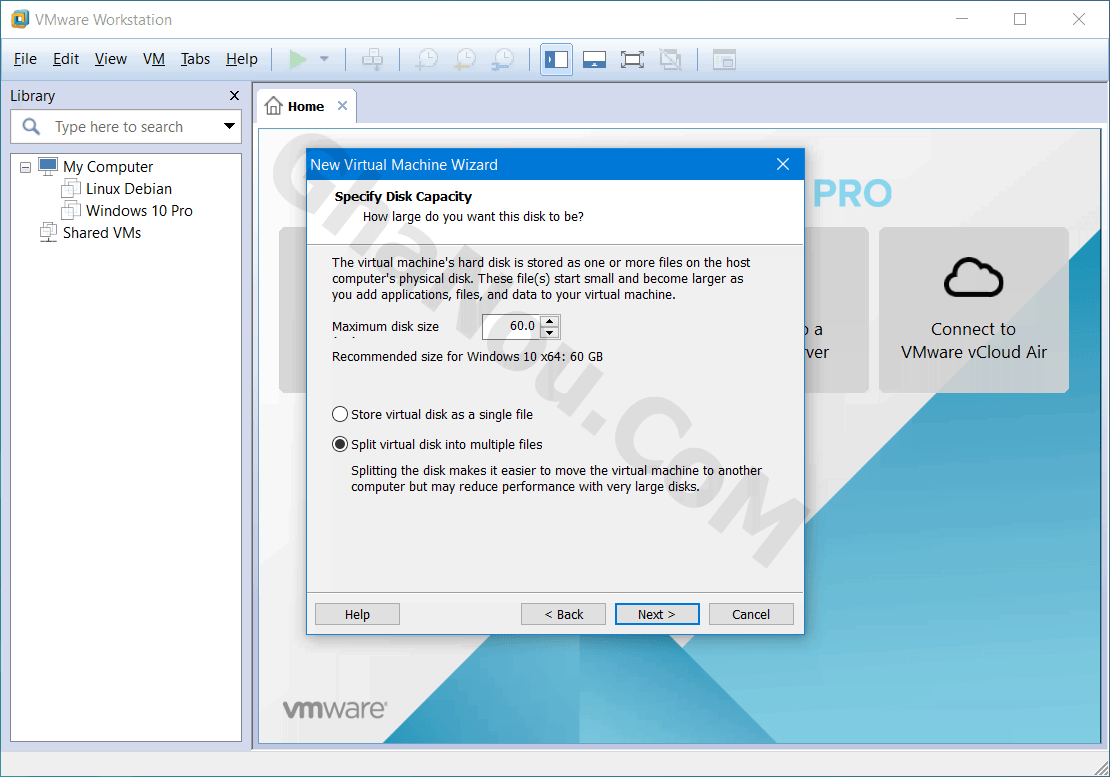The height and width of the screenshot is (777, 1110).
Task: Close the New Virtual Machine Wizard
Action: 783,164
